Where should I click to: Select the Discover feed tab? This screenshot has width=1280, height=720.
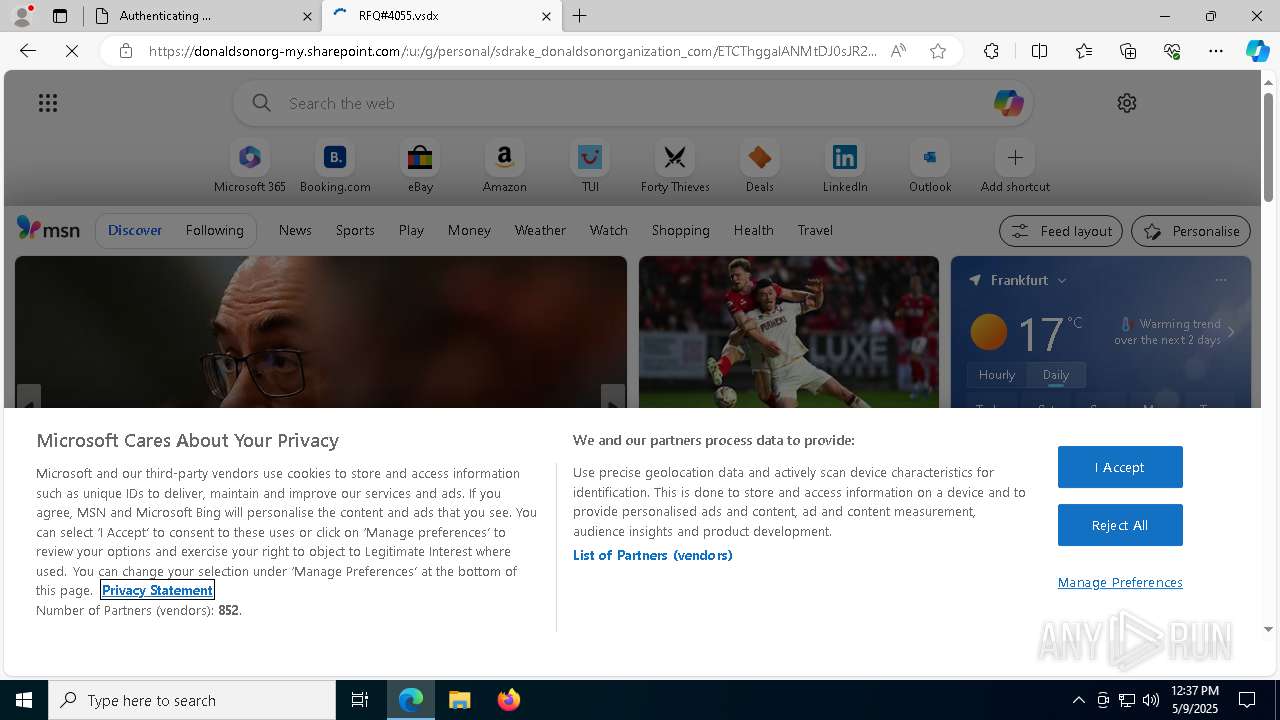click(x=135, y=230)
